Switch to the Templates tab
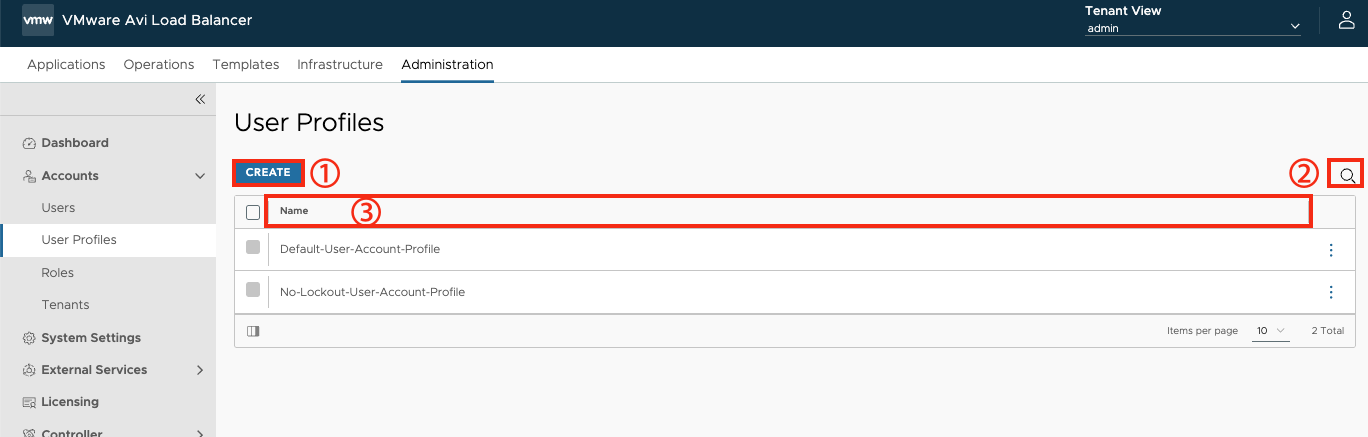 (x=246, y=64)
